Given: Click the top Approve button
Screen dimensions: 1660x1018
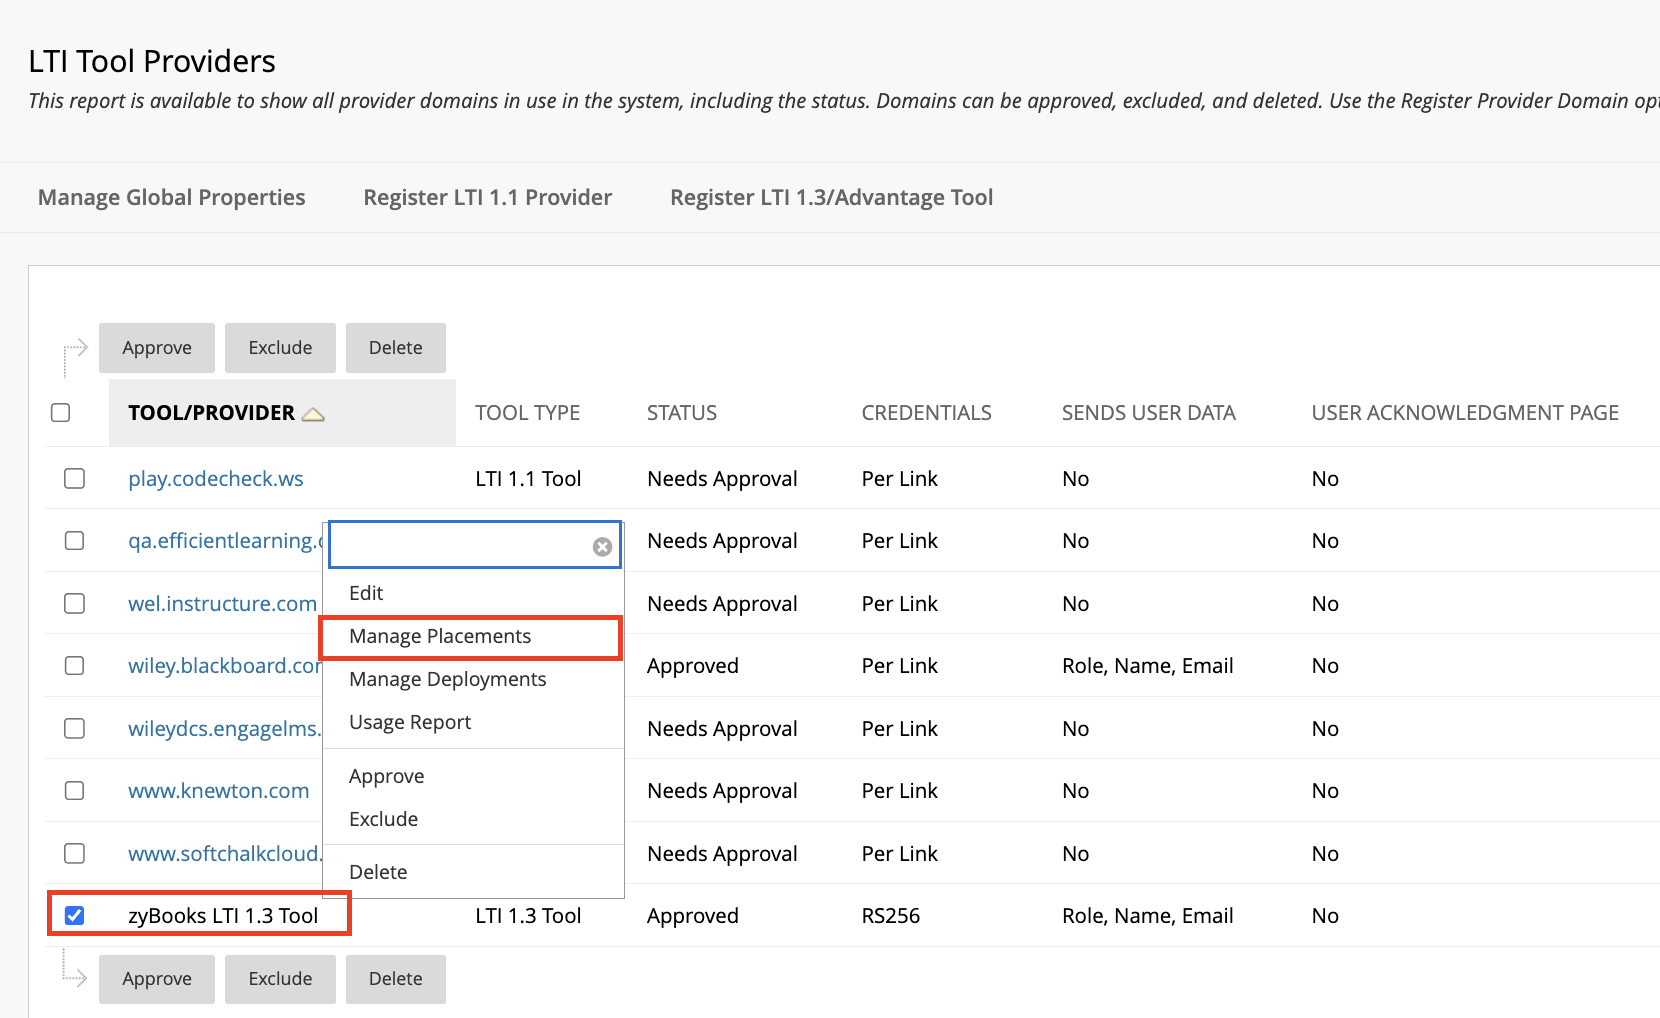Looking at the screenshot, I should pos(156,347).
